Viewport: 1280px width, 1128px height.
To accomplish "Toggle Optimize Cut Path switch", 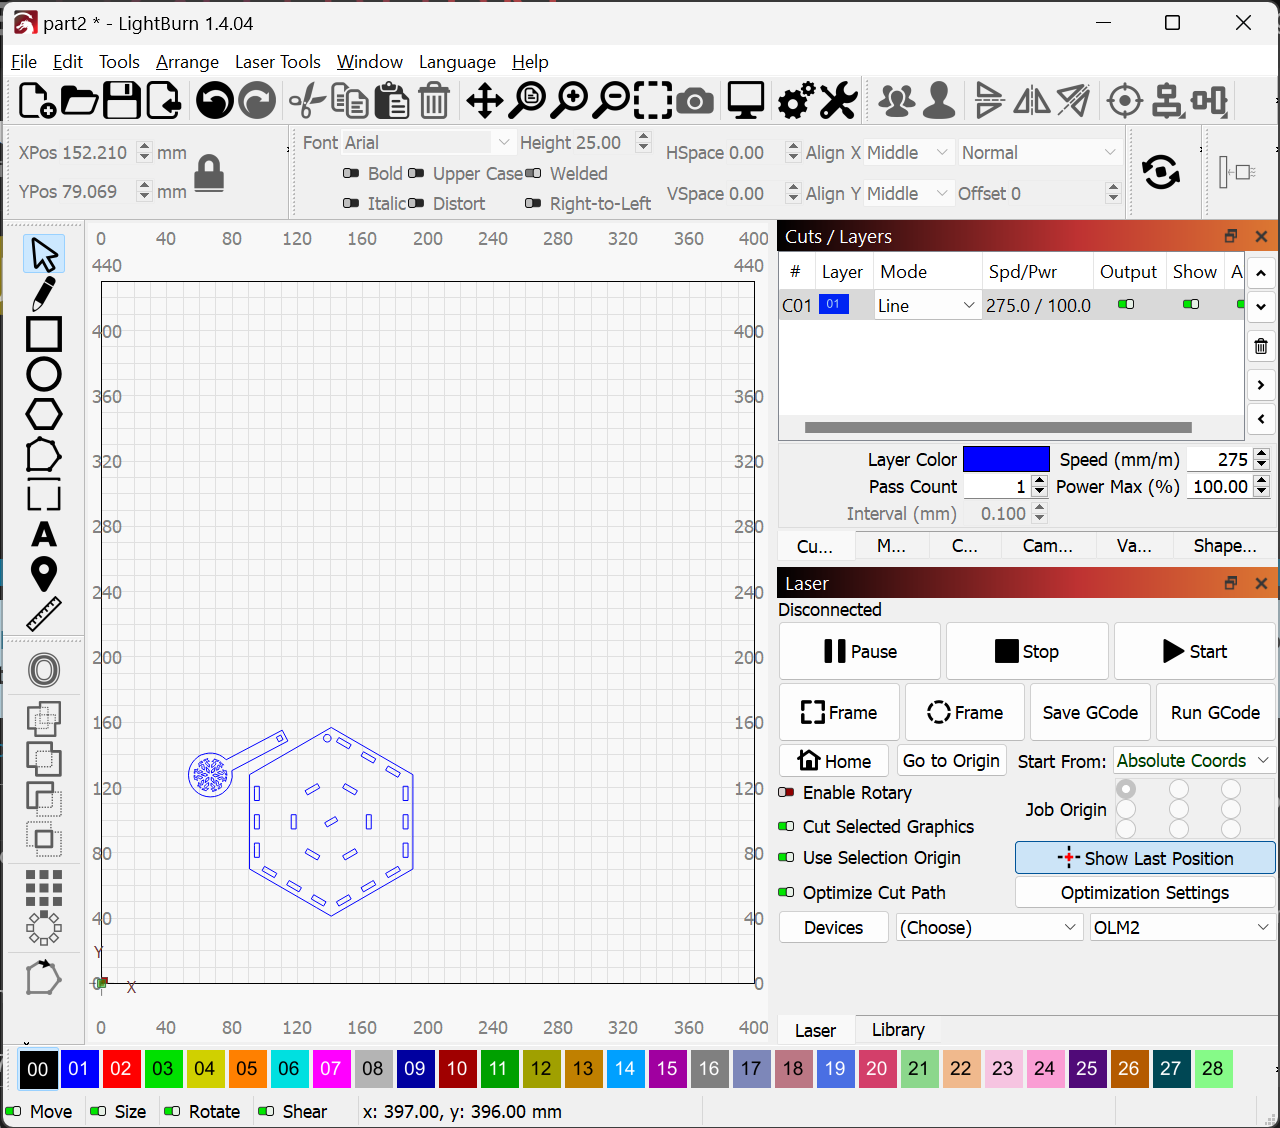I will (x=786, y=893).
